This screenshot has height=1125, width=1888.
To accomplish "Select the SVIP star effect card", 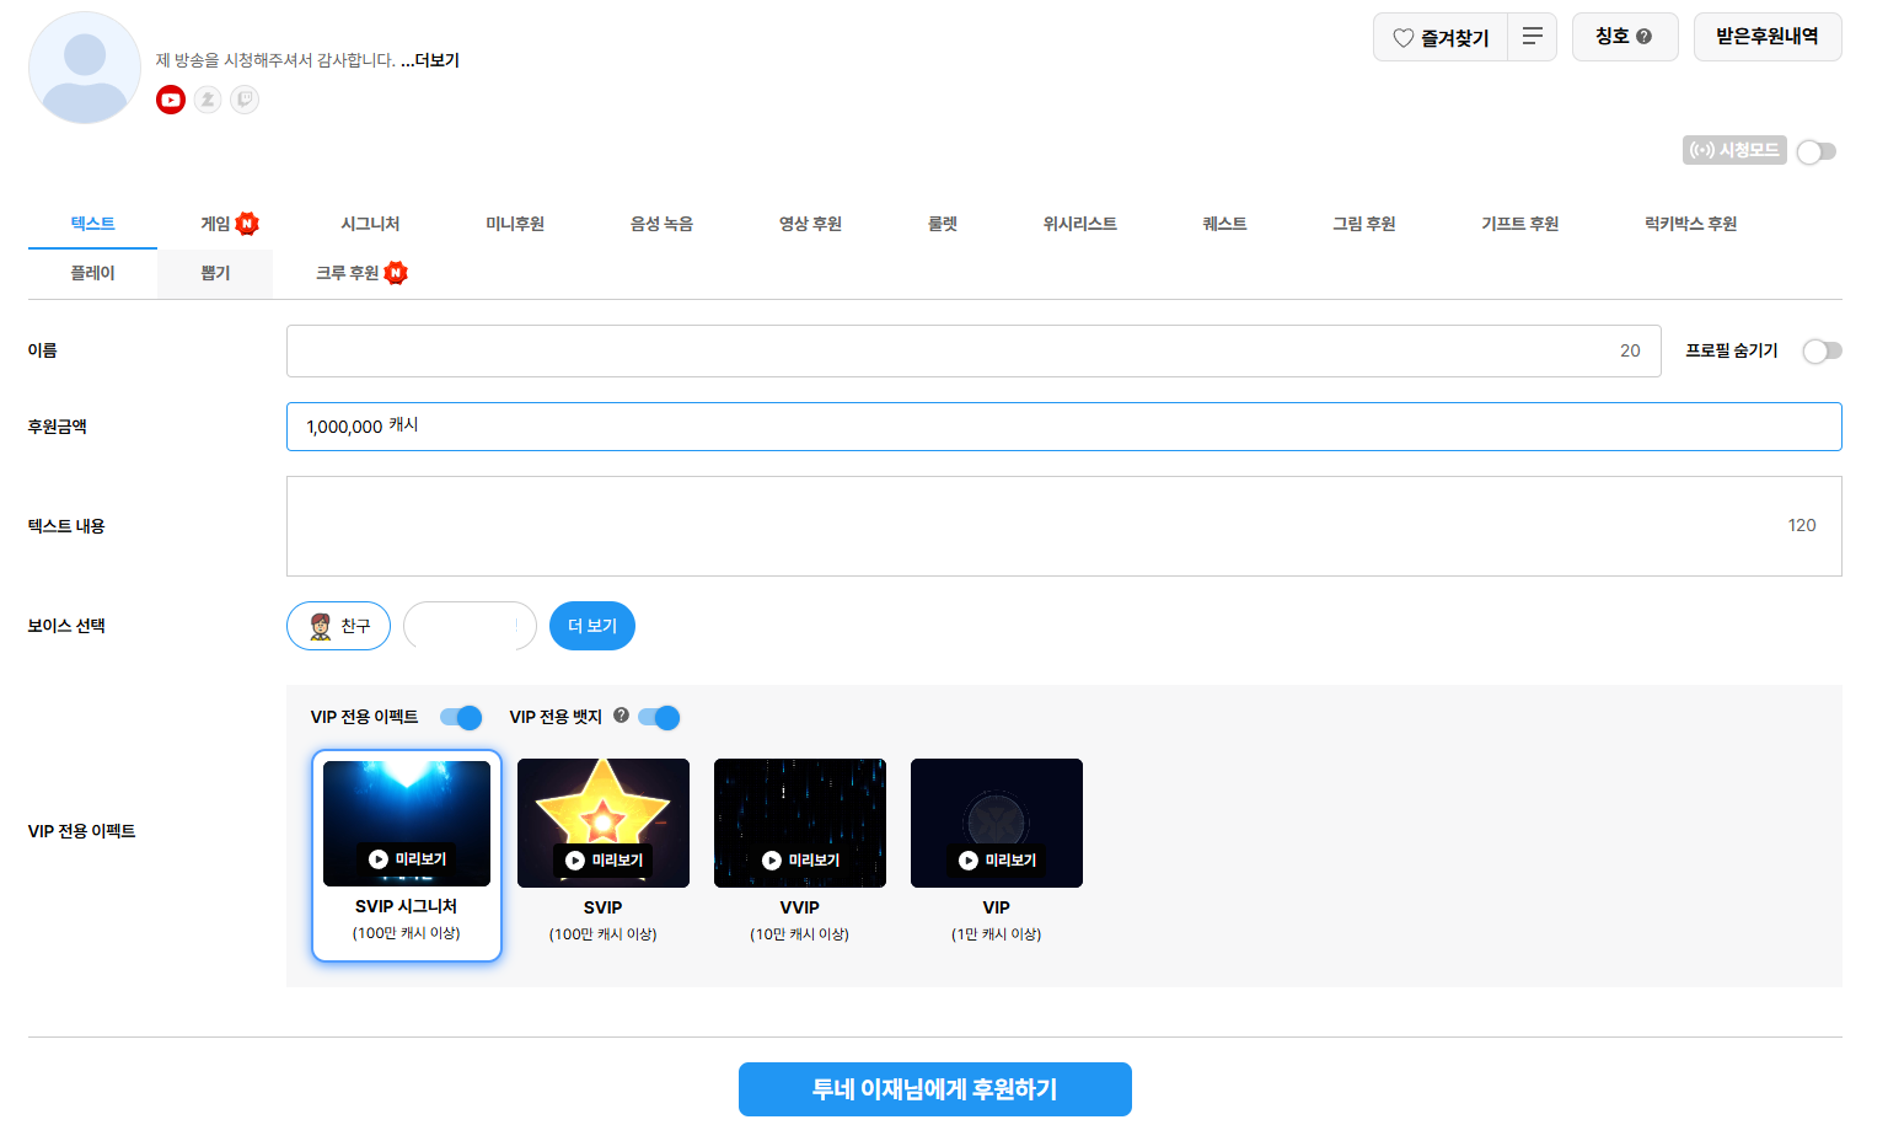I will [603, 852].
